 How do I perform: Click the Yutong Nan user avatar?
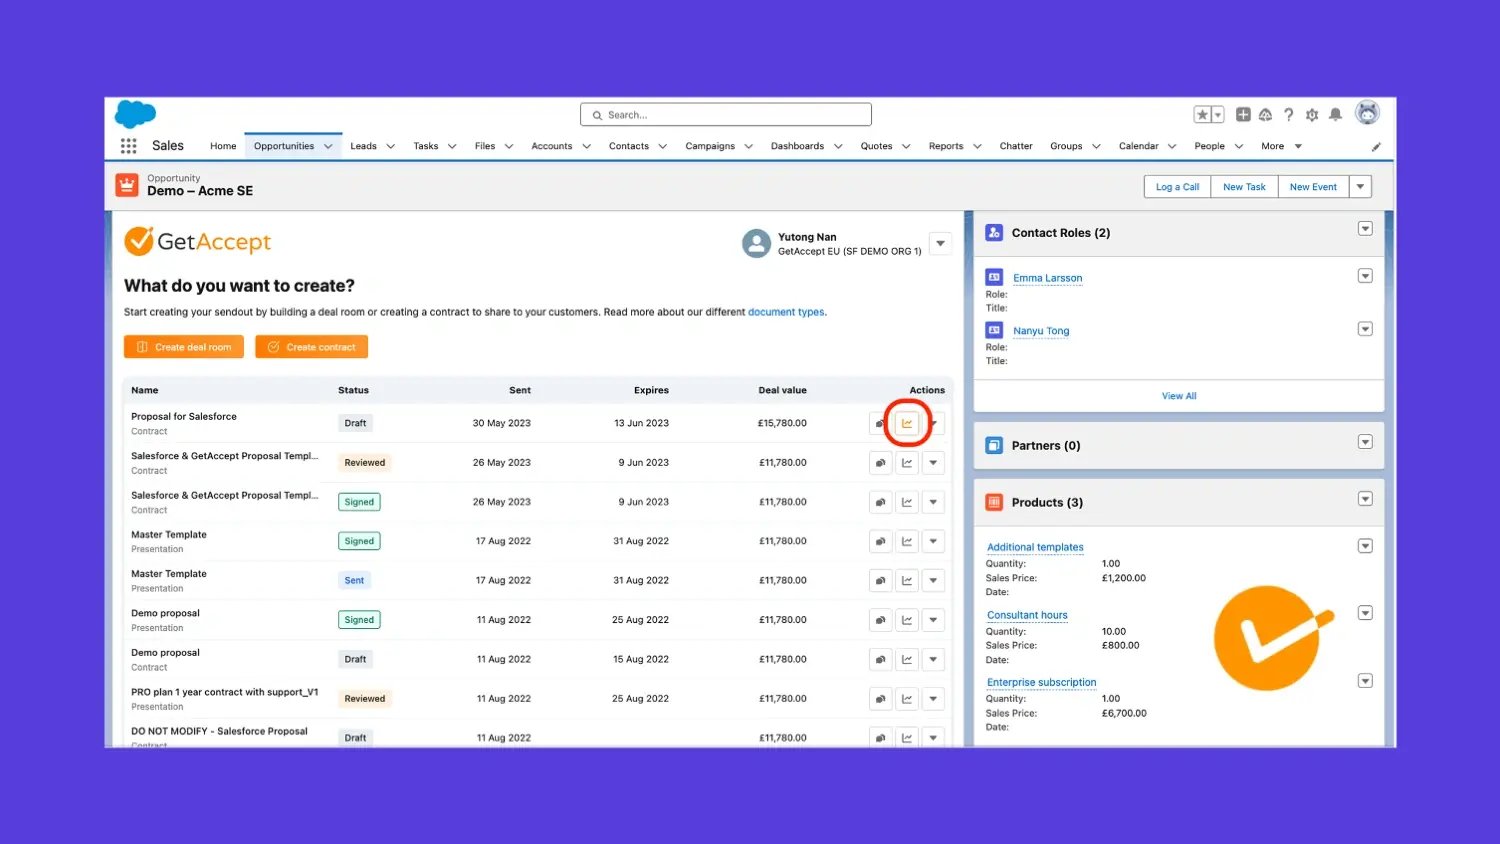pyautogui.click(x=756, y=243)
